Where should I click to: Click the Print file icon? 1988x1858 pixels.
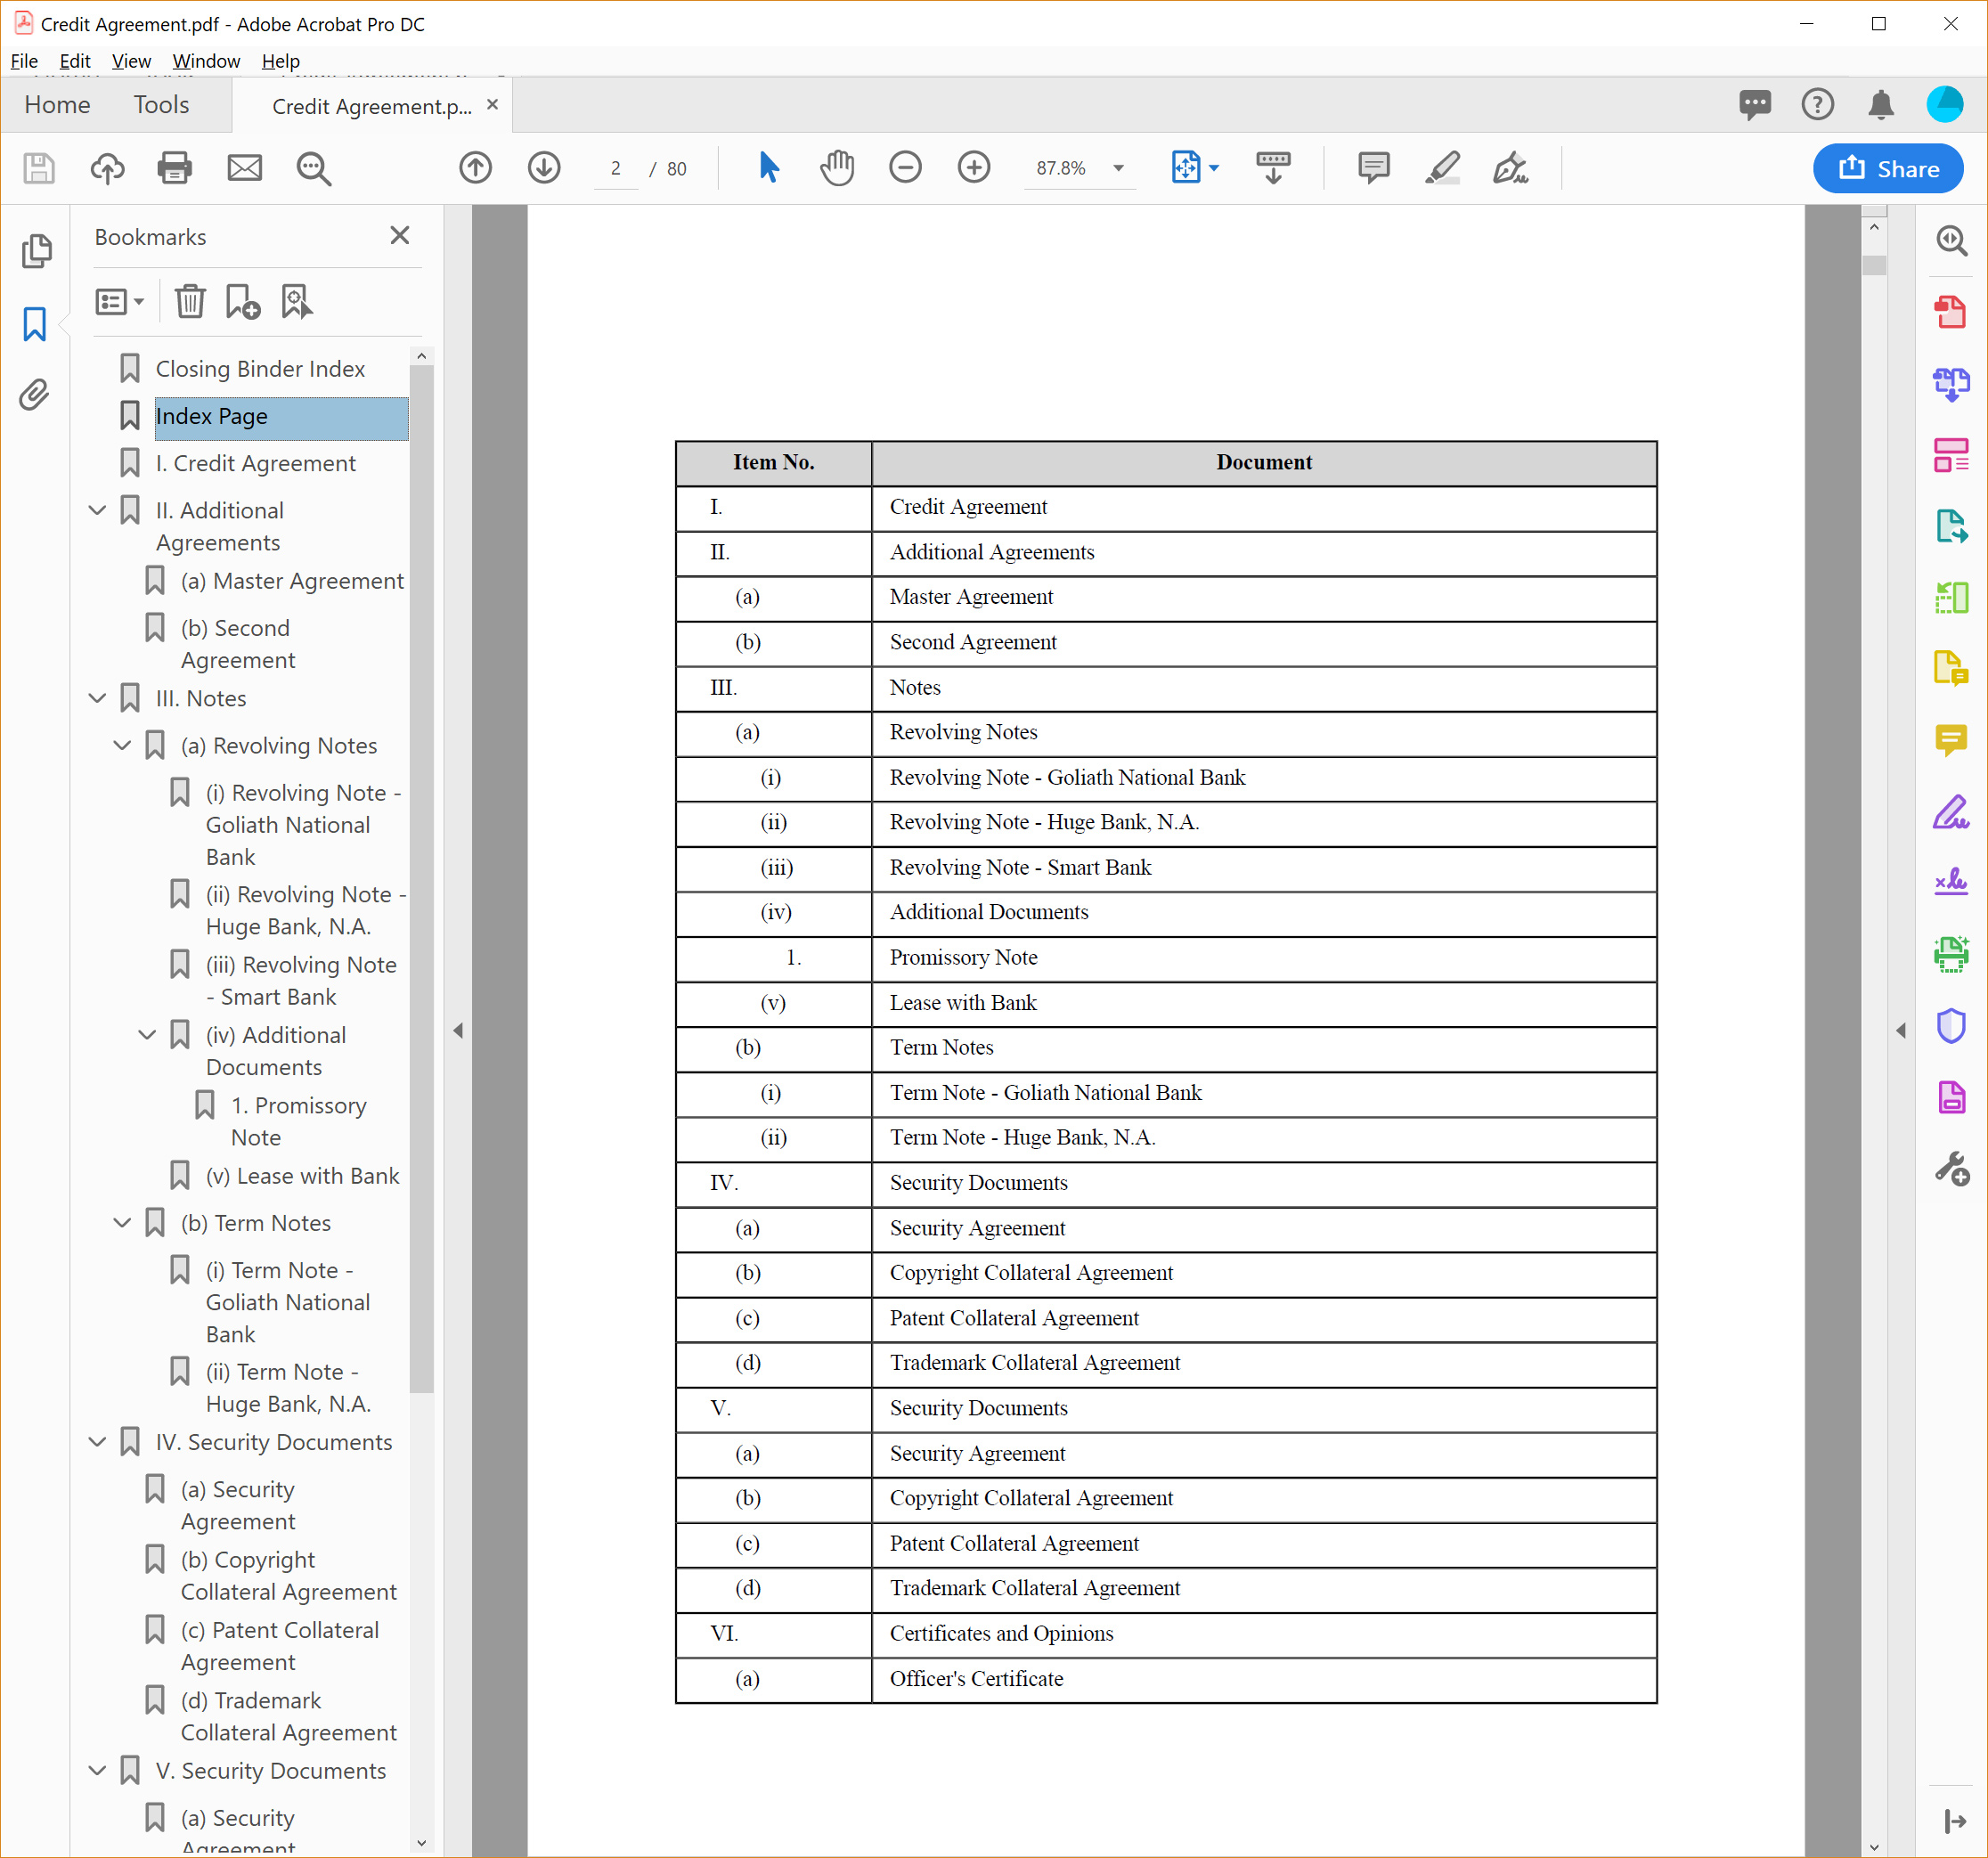point(175,168)
